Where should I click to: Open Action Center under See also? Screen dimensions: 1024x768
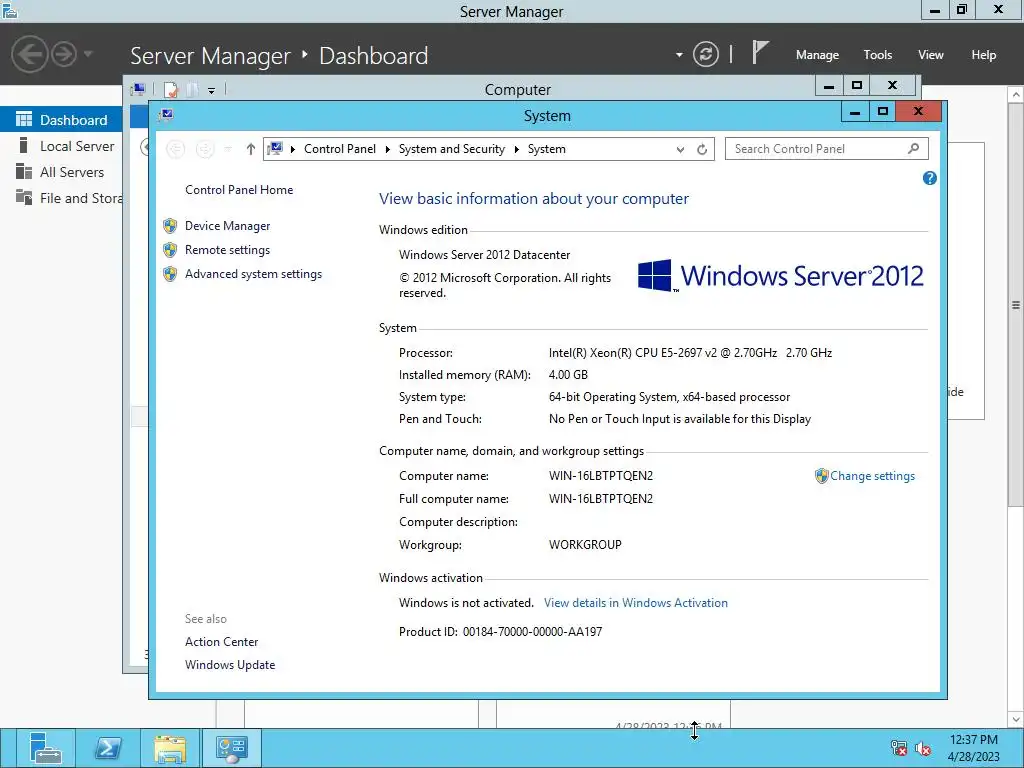[x=221, y=642]
